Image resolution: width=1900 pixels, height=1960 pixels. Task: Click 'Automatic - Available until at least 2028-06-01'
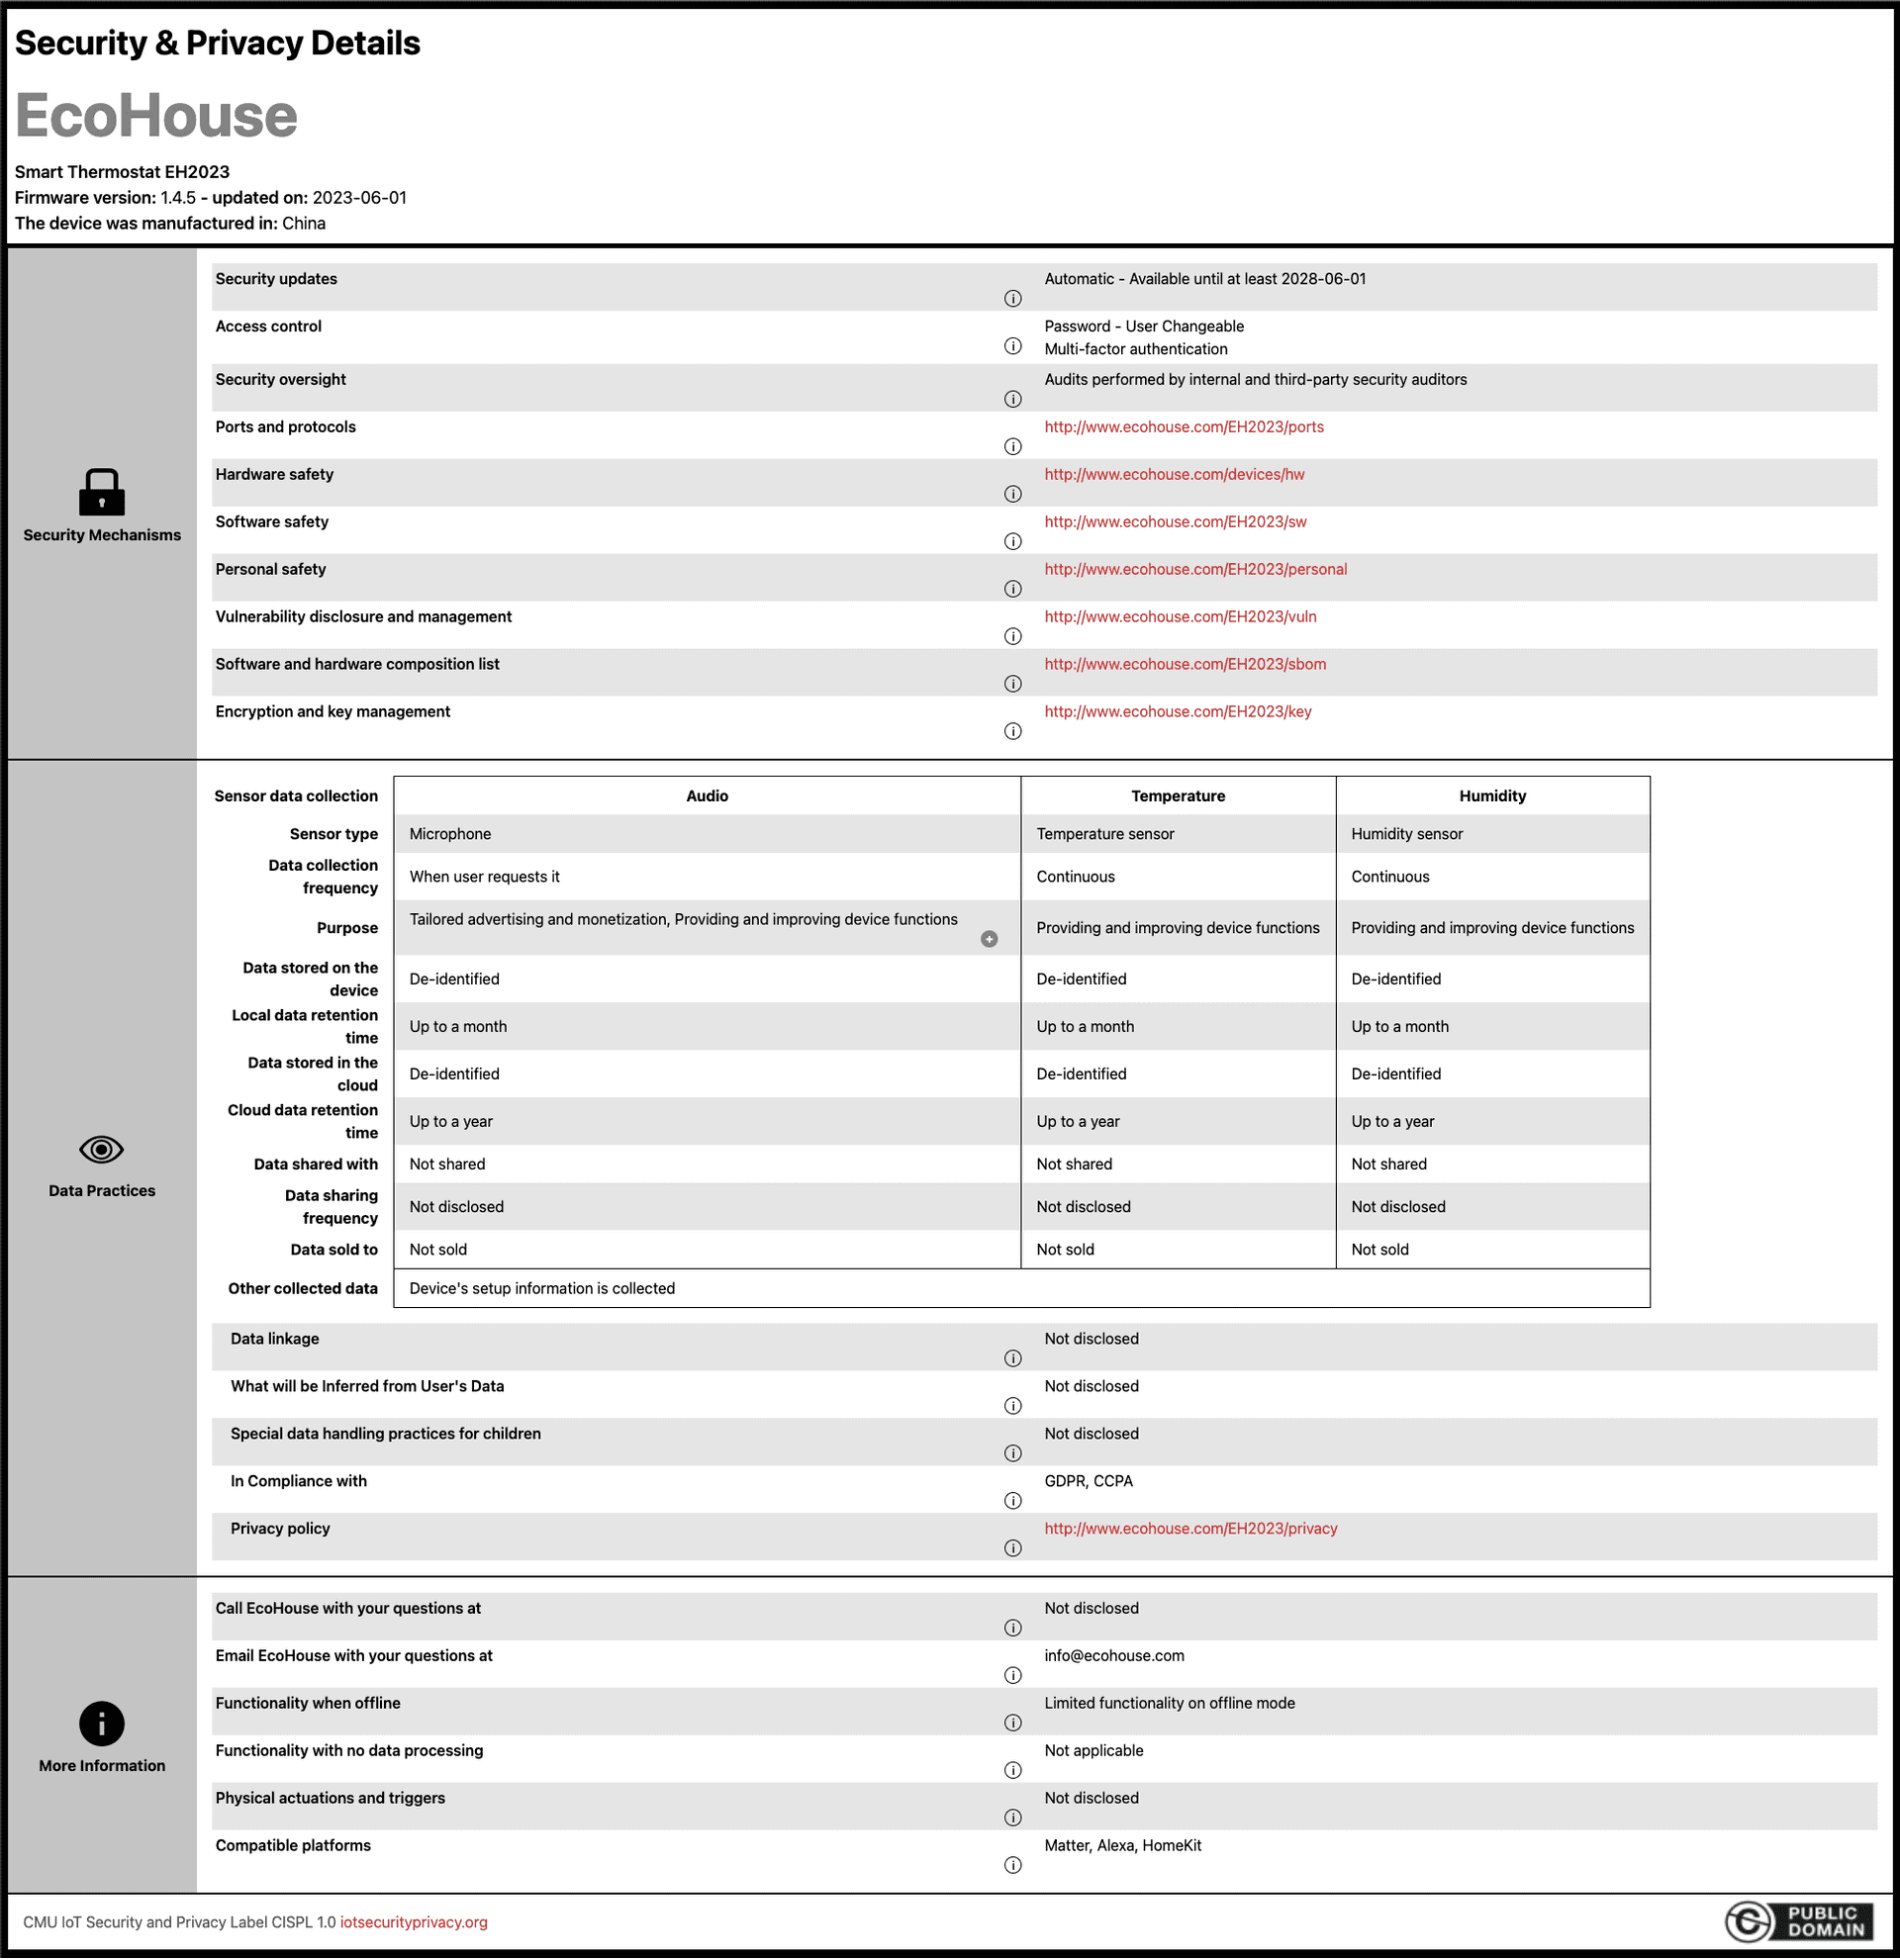pos(1205,279)
